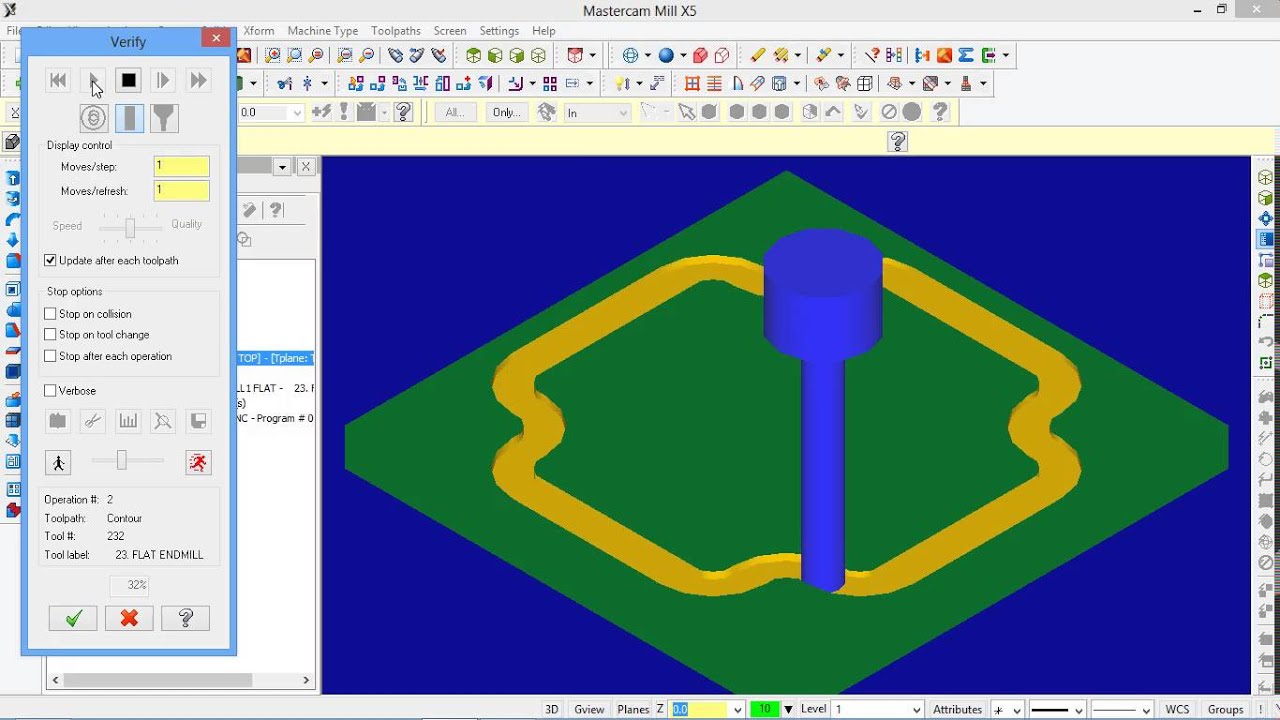
Task: Select the simulate tool and holder icon
Action: [x=164, y=118]
